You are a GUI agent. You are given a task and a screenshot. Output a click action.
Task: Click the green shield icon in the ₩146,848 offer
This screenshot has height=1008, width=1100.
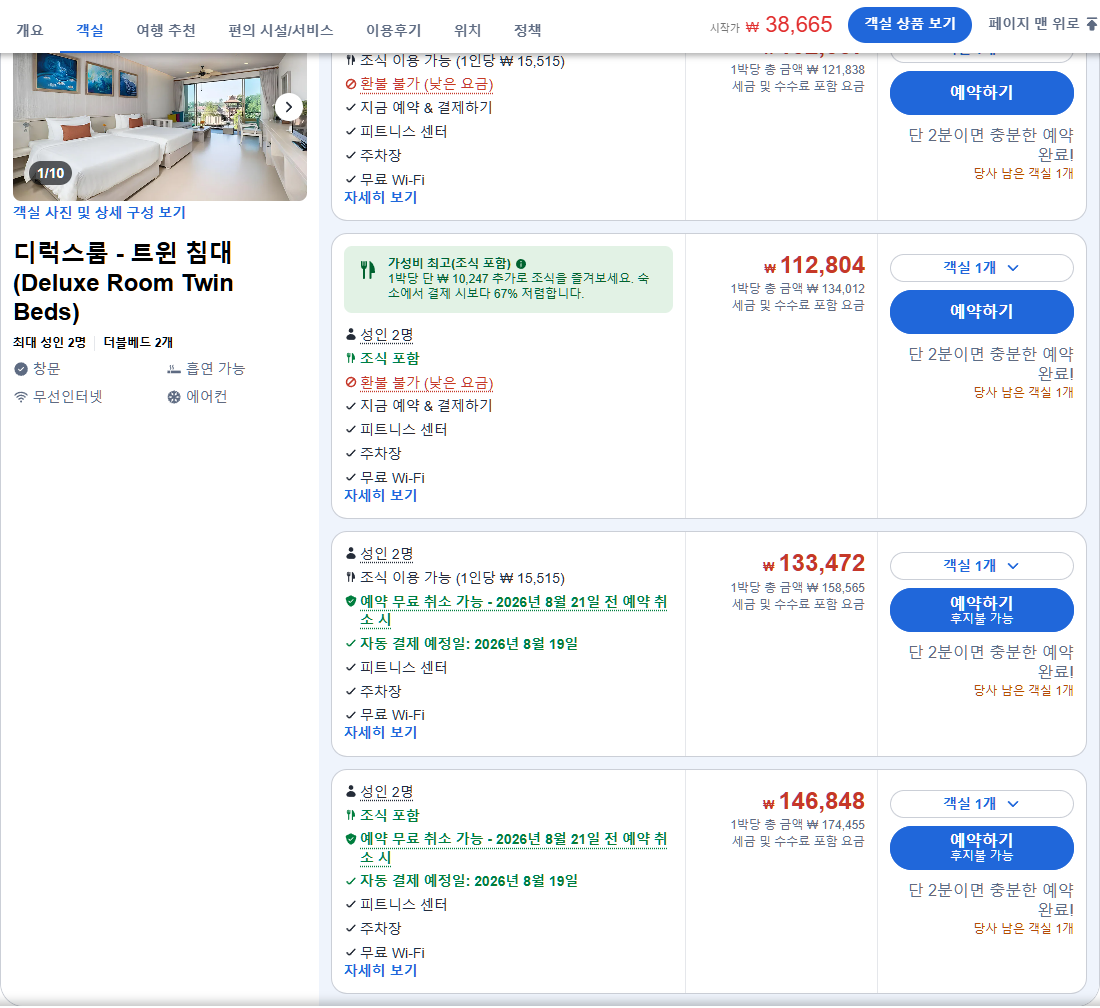click(351, 839)
